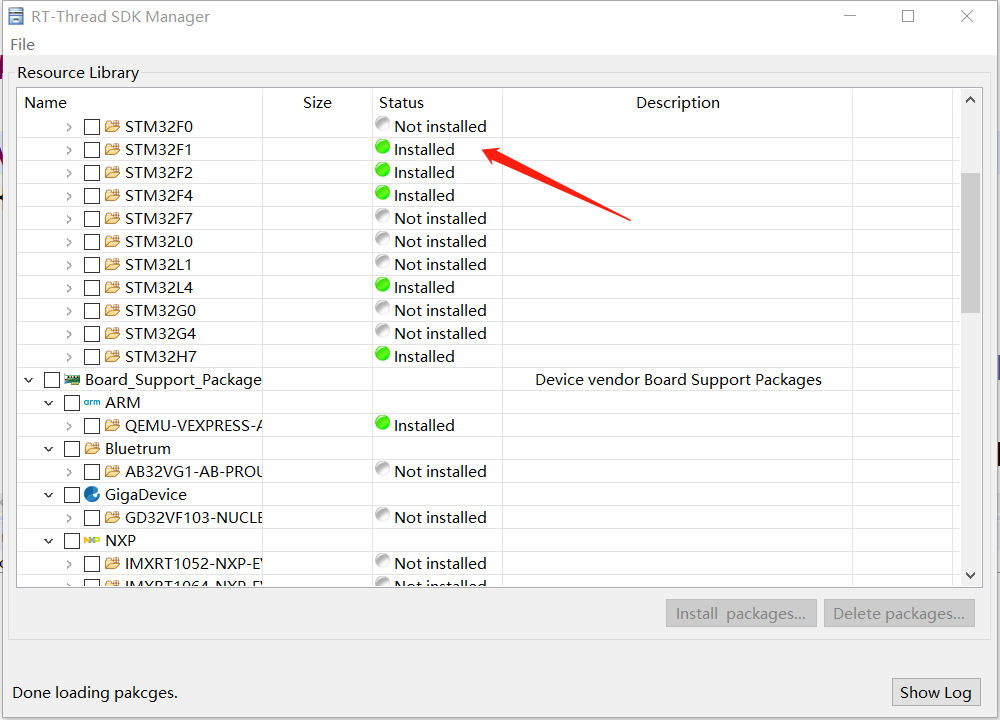
Task: Check the NXP vendor checkbox
Action: (x=72, y=541)
